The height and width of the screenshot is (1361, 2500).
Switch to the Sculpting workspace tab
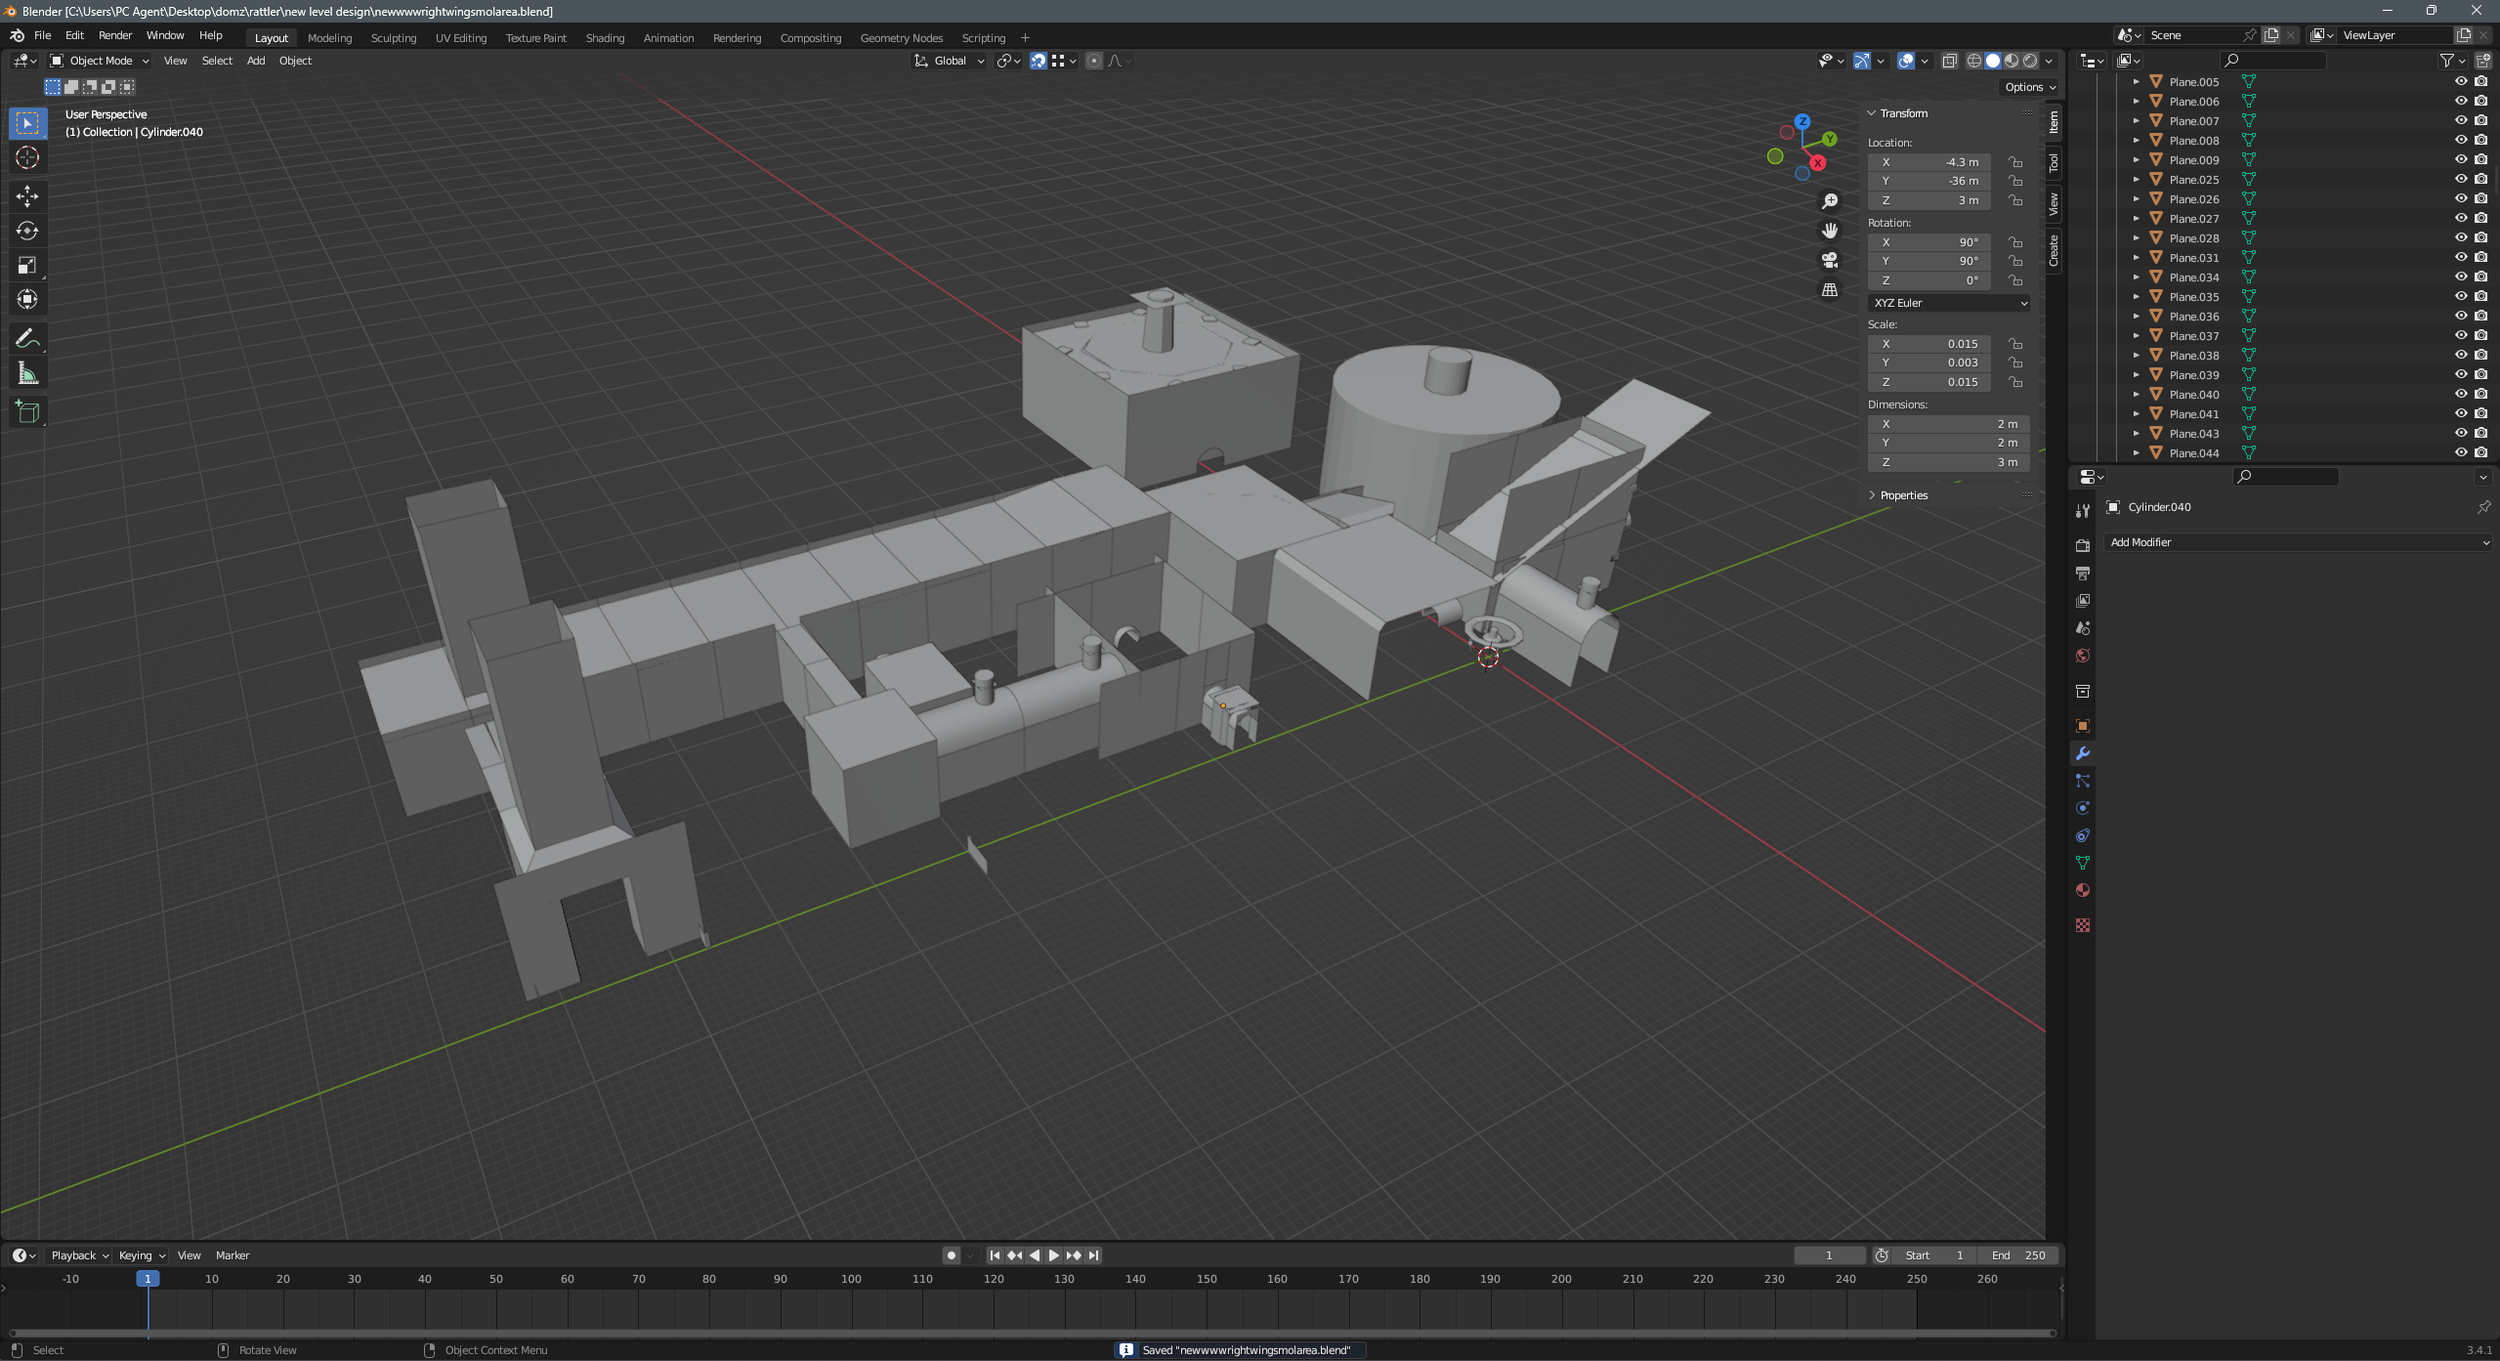tap(393, 38)
